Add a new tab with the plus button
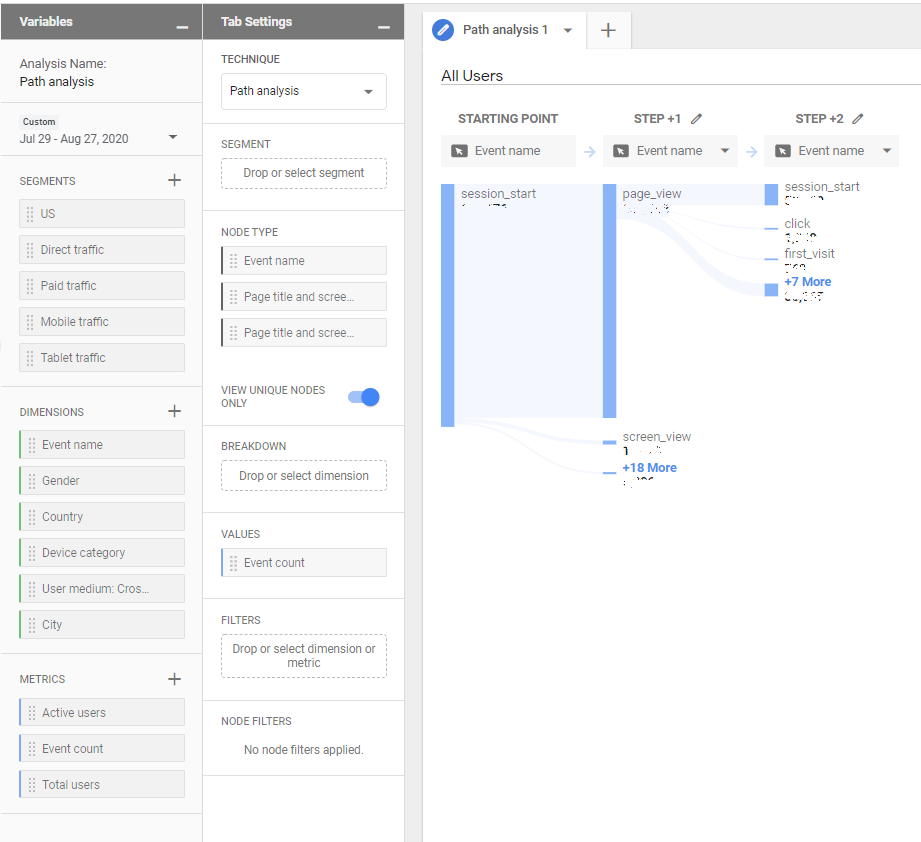This screenshot has width=921, height=842. coord(608,30)
